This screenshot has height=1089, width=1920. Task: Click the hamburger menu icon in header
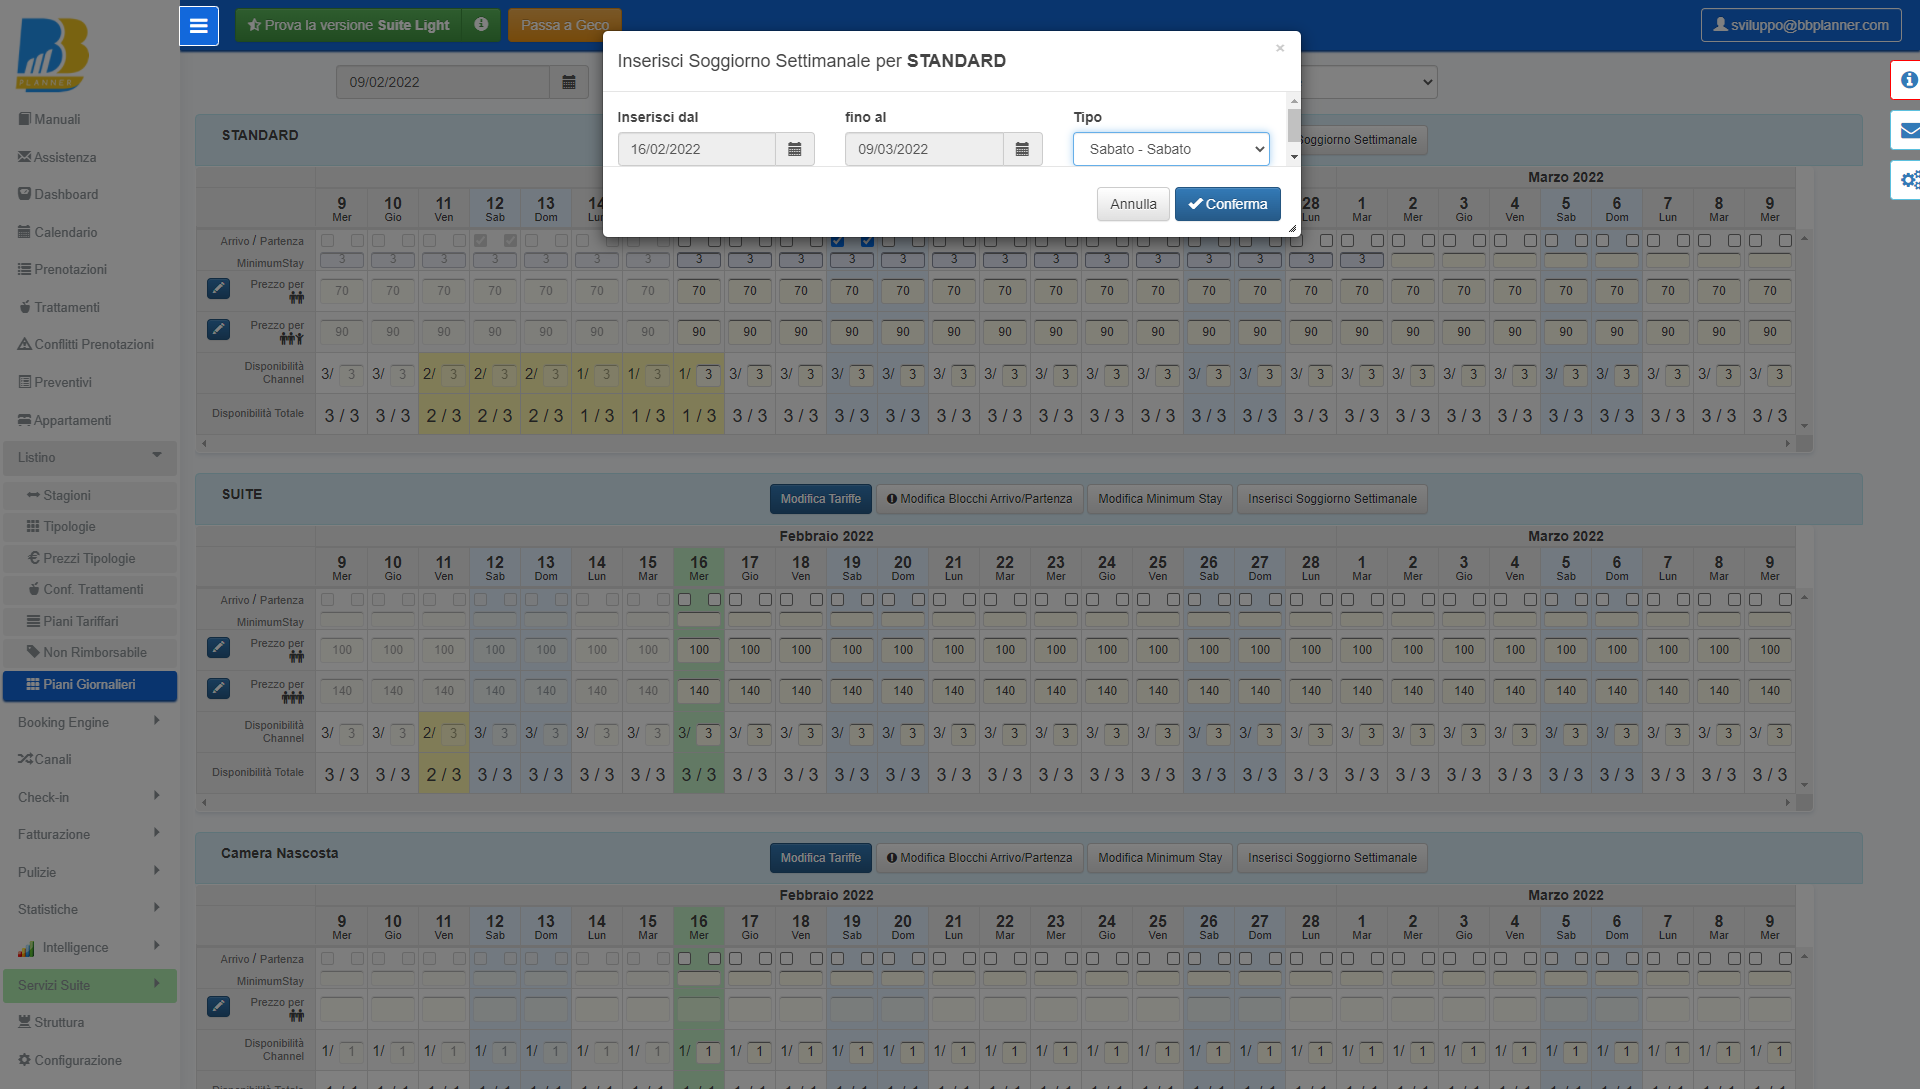click(x=199, y=26)
